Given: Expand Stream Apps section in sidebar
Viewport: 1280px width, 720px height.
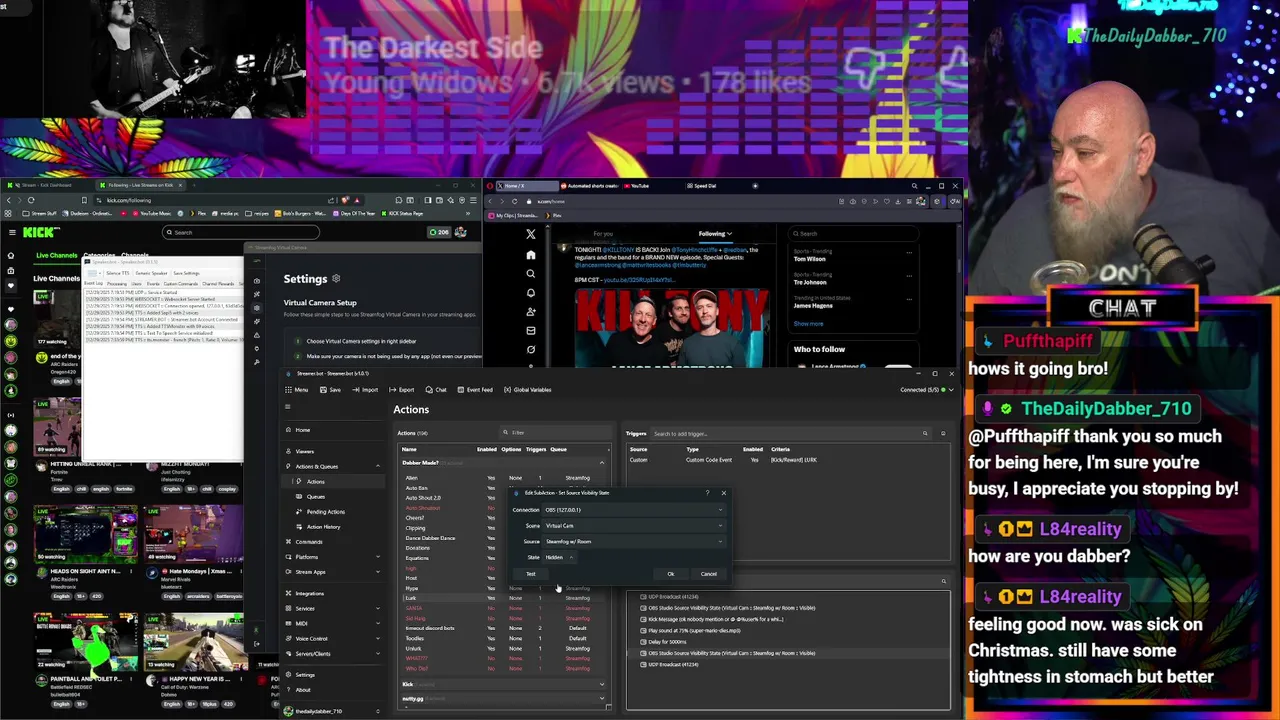Looking at the screenshot, I should 332,572.
